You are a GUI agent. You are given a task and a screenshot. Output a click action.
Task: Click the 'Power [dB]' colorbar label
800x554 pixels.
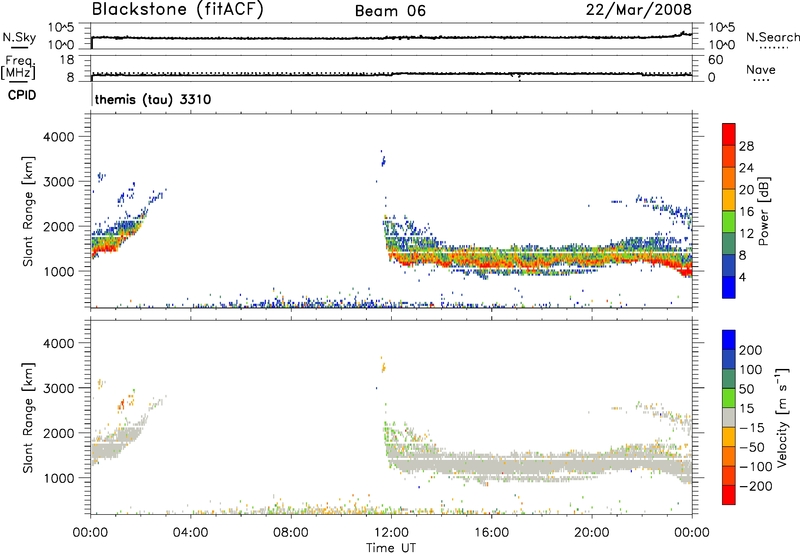(x=763, y=211)
